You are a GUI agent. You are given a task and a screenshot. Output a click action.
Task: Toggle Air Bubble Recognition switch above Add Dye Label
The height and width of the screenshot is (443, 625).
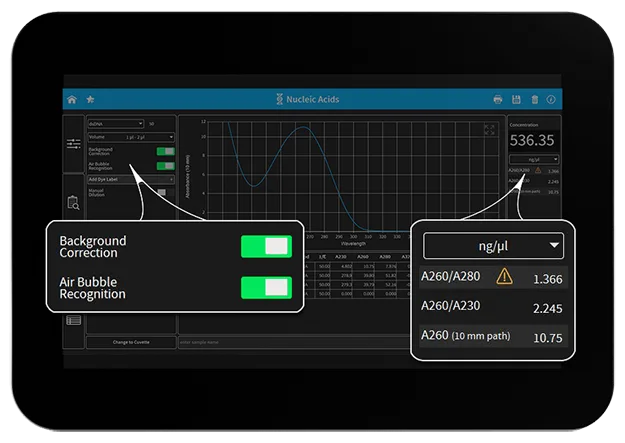tap(165, 165)
